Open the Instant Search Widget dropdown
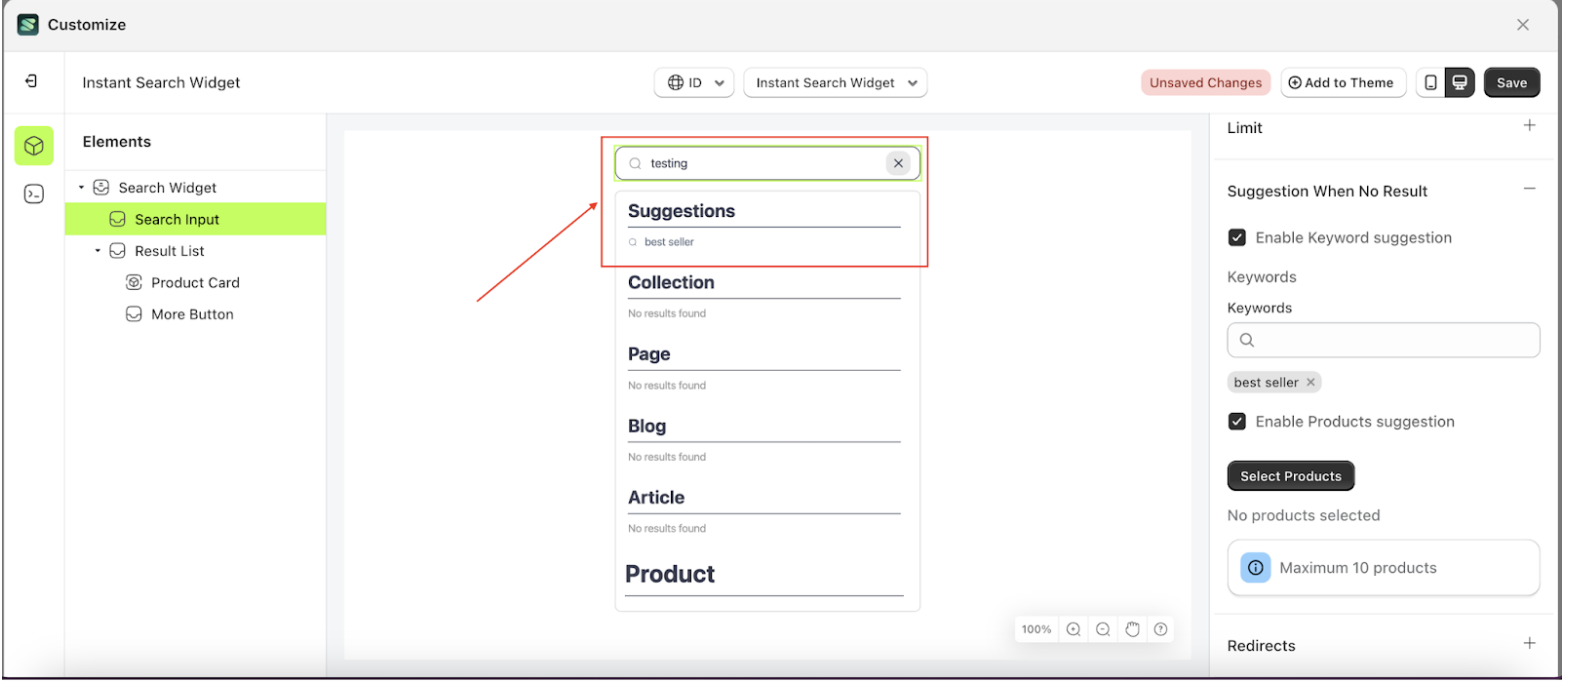The height and width of the screenshot is (688, 1572). point(835,83)
